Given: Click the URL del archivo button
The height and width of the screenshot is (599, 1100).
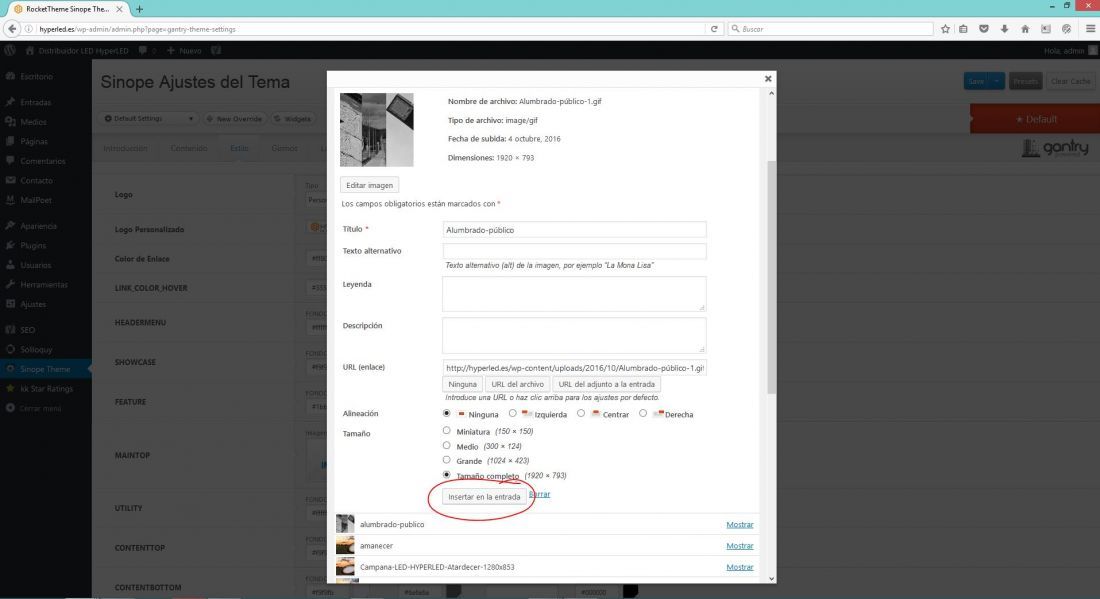Looking at the screenshot, I should point(518,384).
